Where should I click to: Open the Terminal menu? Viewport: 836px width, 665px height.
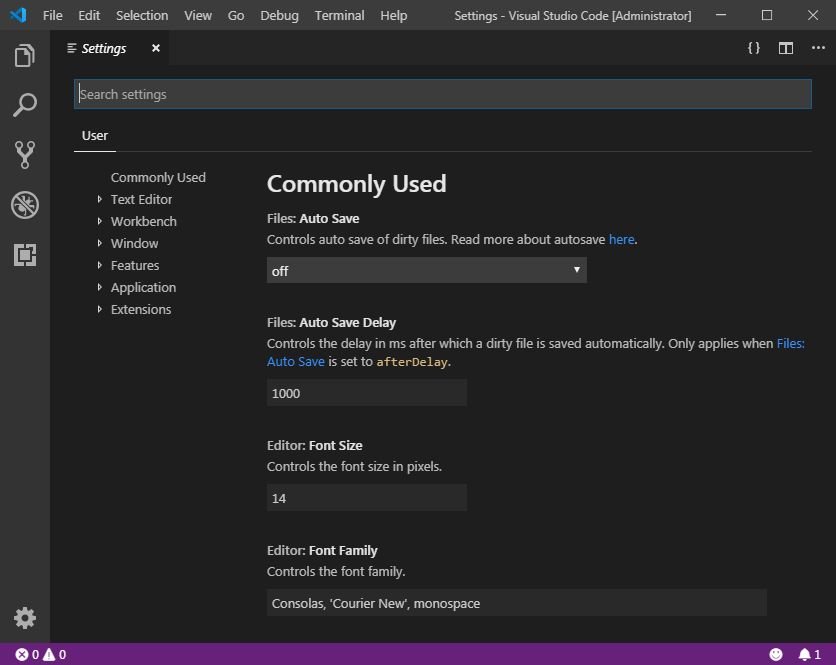tap(339, 15)
